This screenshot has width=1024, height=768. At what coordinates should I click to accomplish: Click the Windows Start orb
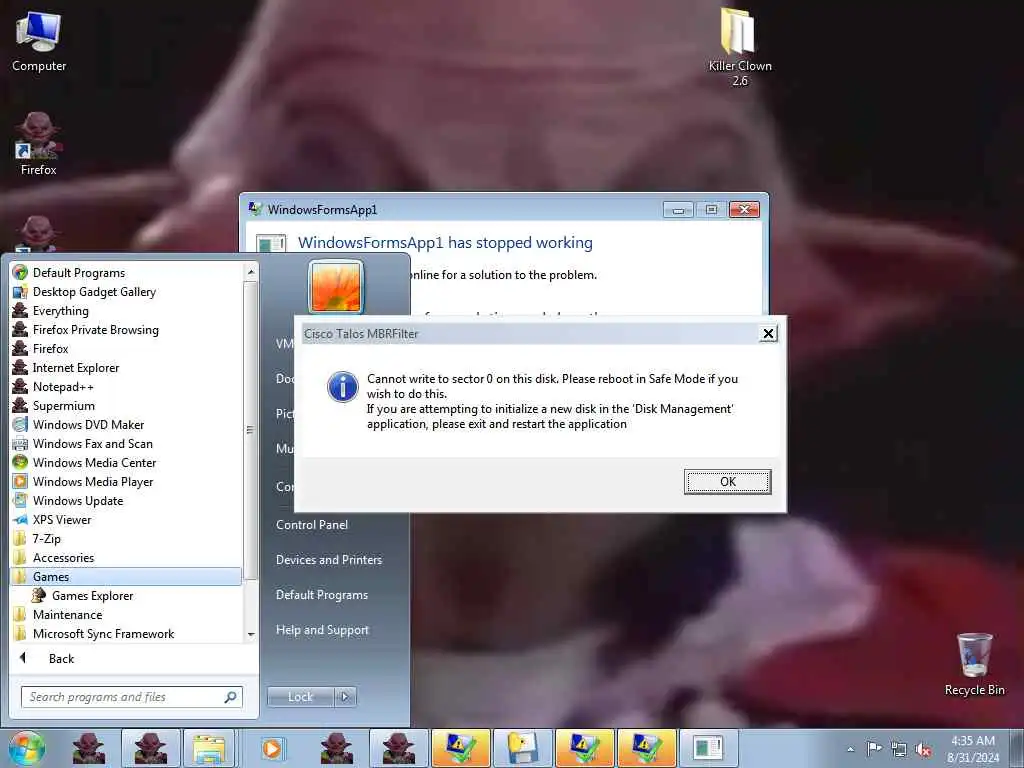pyautogui.click(x=26, y=748)
